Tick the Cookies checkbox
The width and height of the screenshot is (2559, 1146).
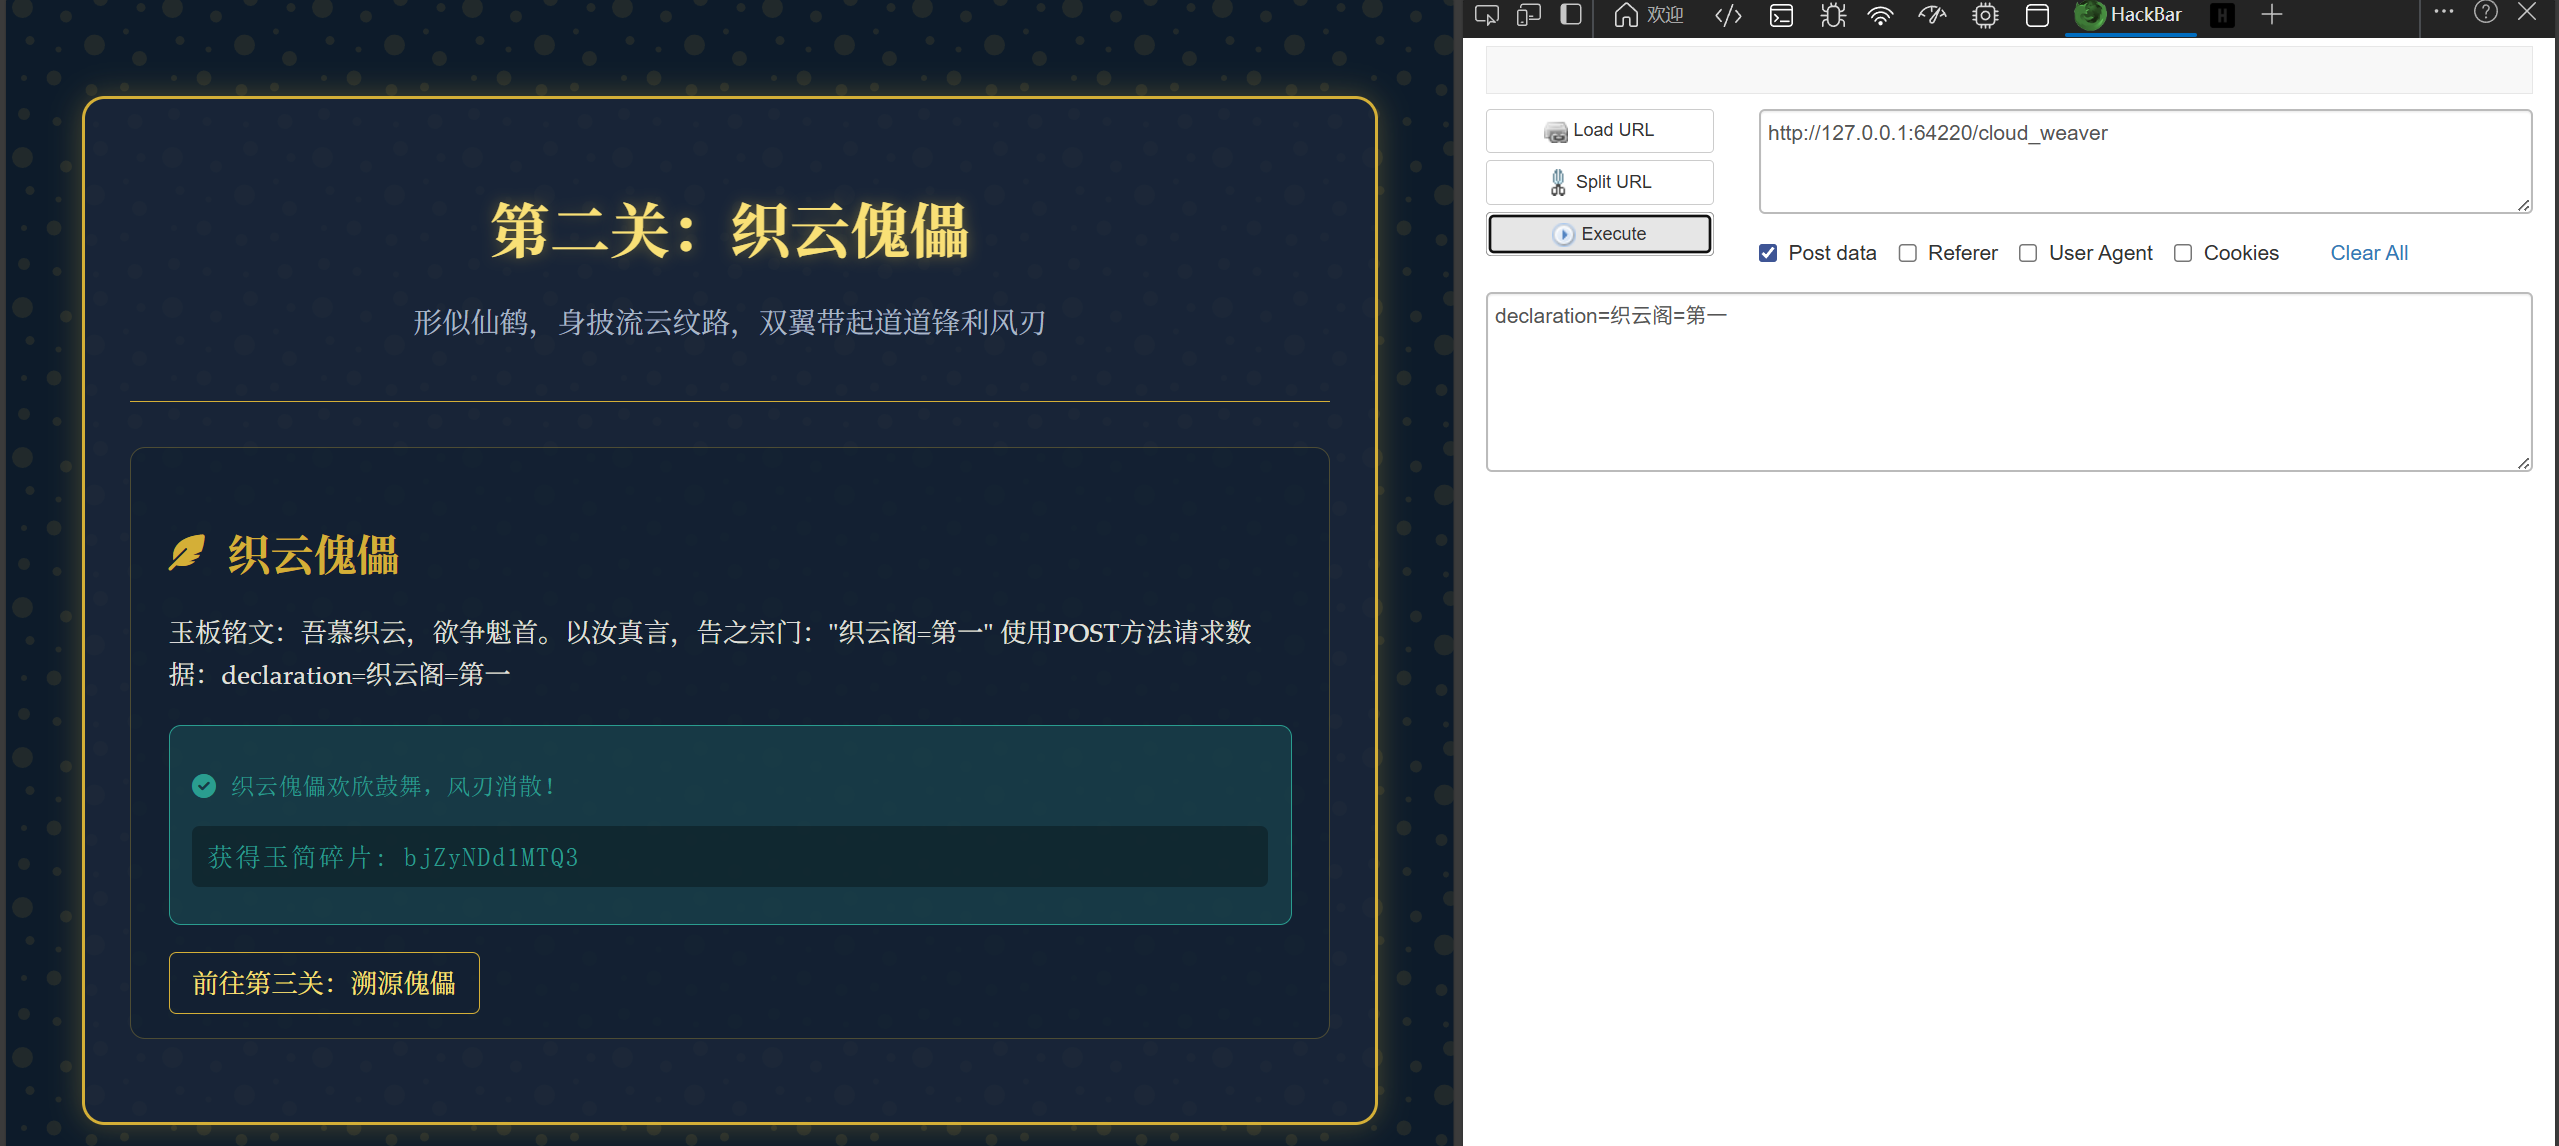pyautogui.click(x=2183, y=253)
